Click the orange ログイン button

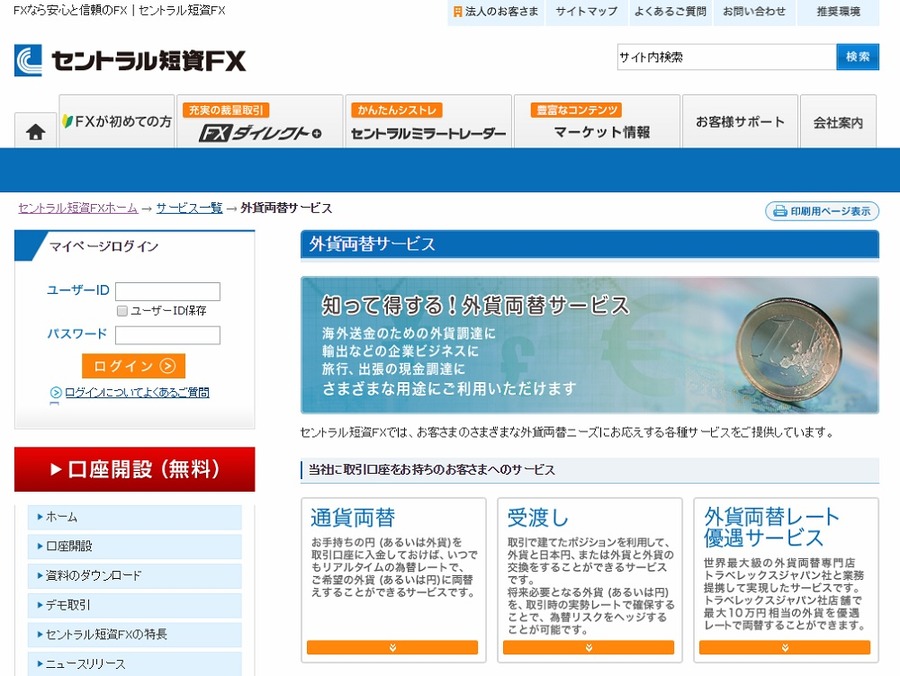[x=133, y=366]
